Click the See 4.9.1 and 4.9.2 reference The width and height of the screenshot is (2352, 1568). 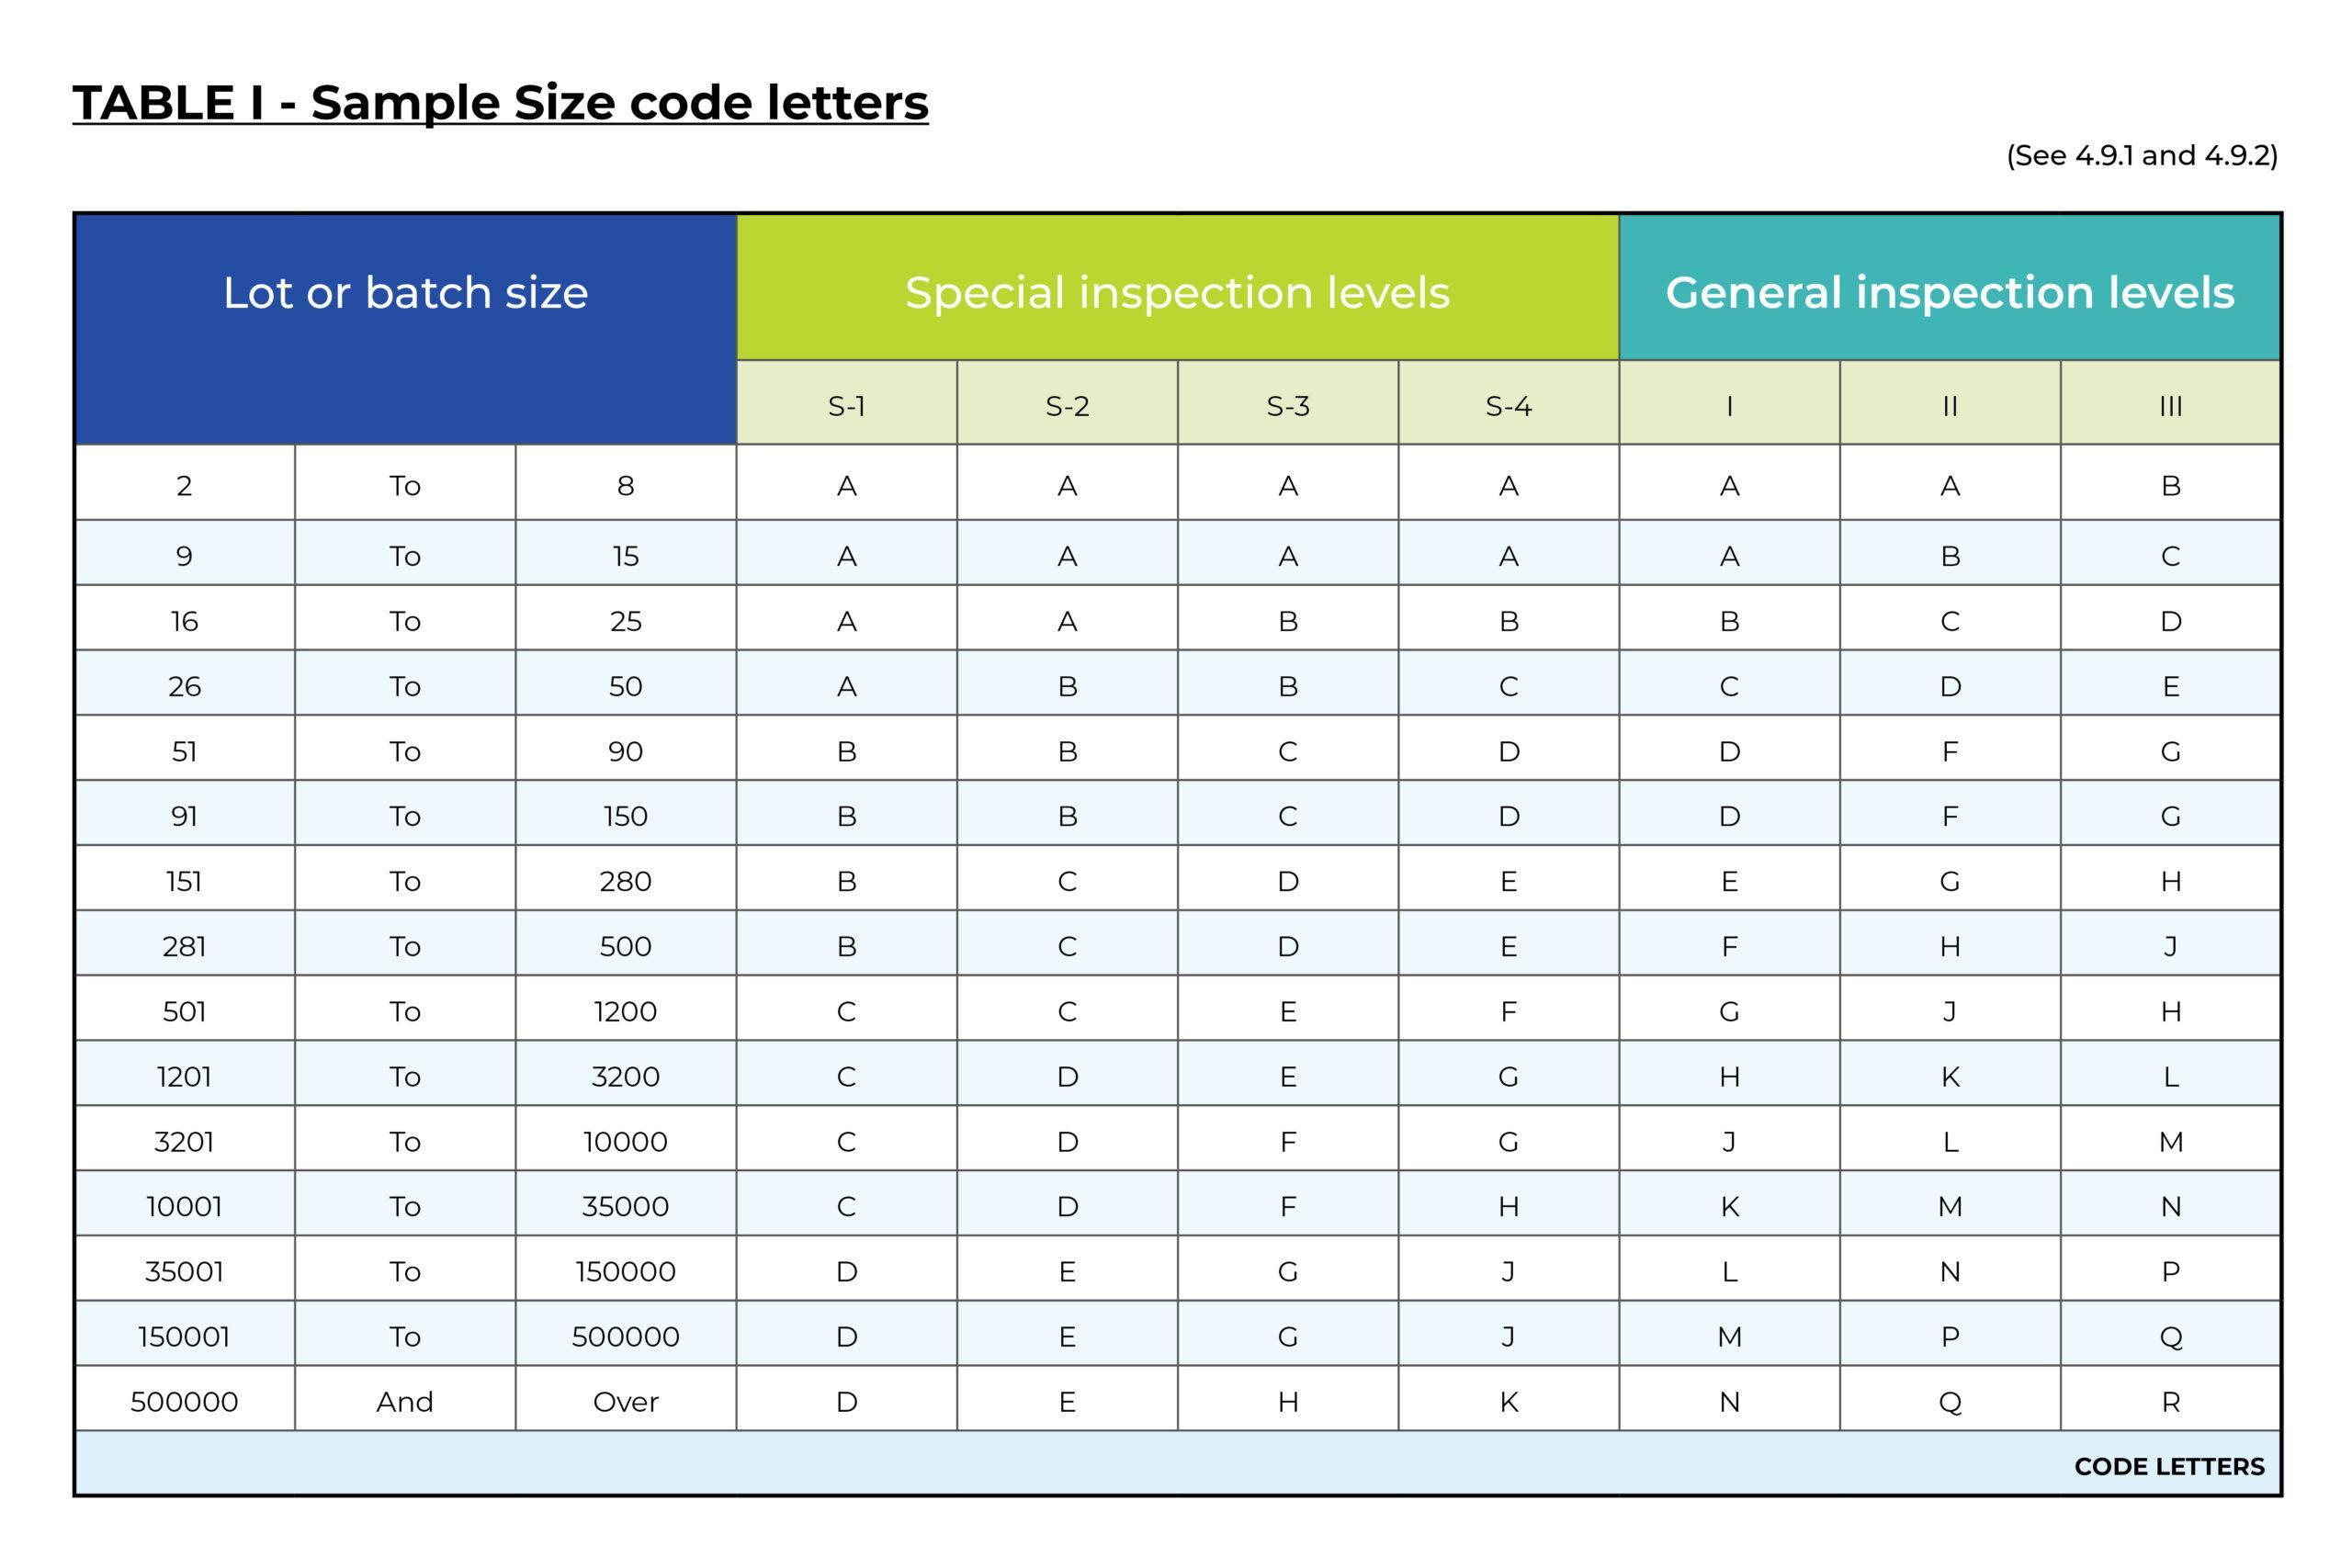tap(2142, 156)
